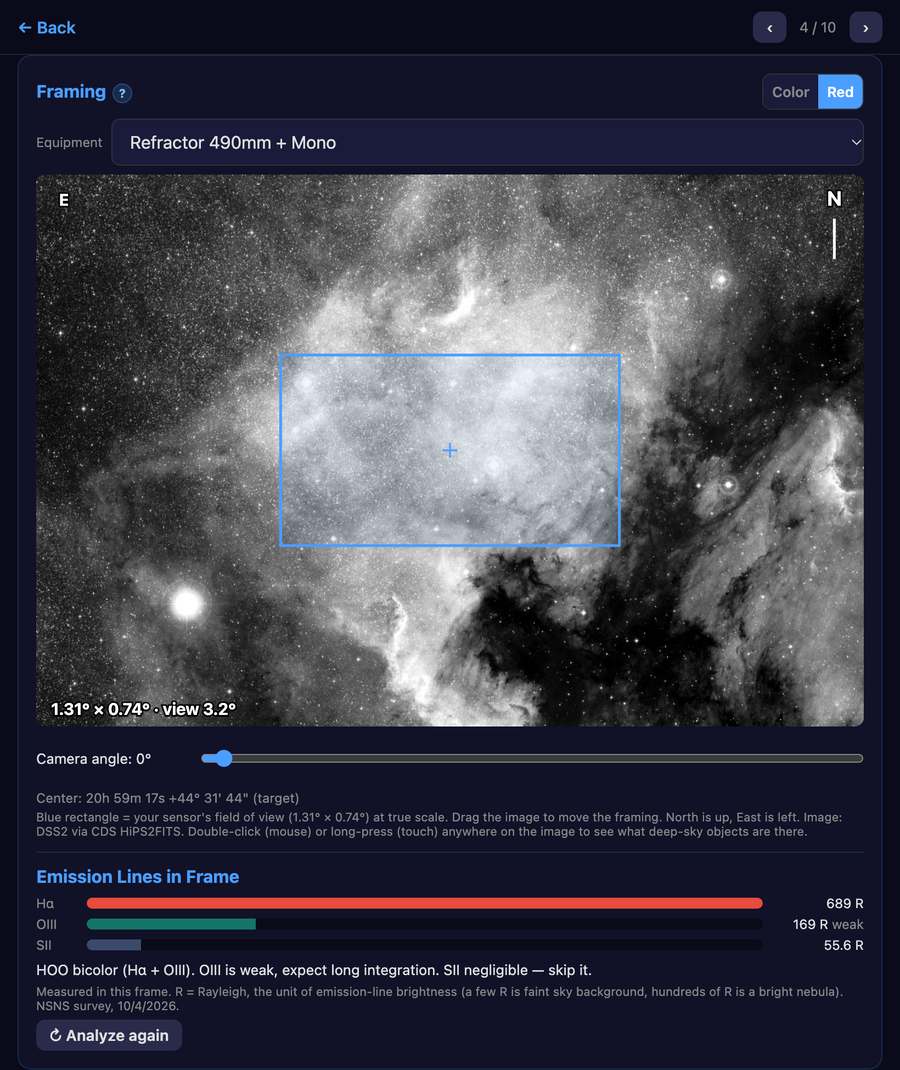
Task: Click the 'Framing' heading
Action: 71,92
